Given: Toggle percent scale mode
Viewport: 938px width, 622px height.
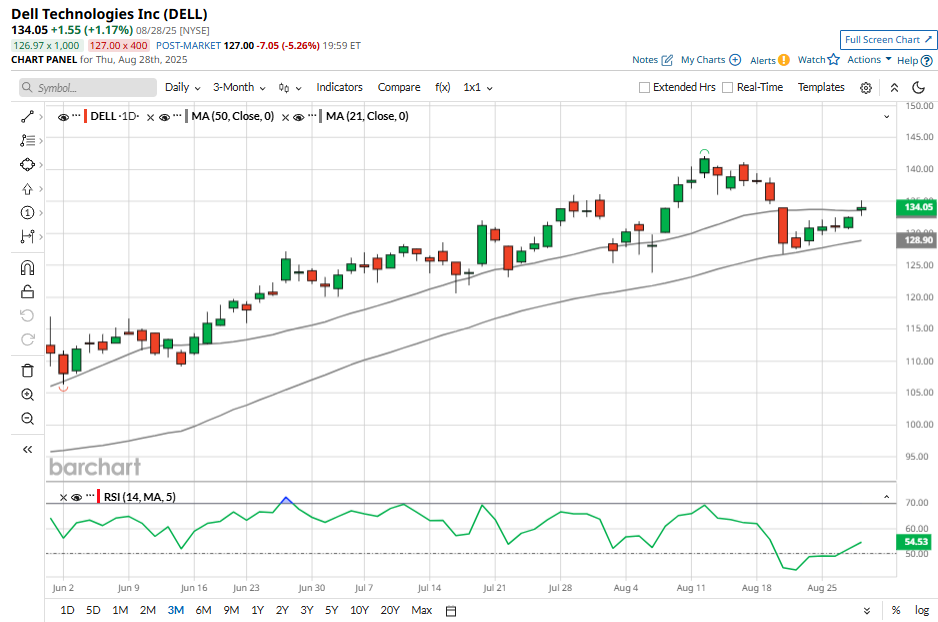Looking at the screenshot, I should pyautogui.click(x=896, y=610).
